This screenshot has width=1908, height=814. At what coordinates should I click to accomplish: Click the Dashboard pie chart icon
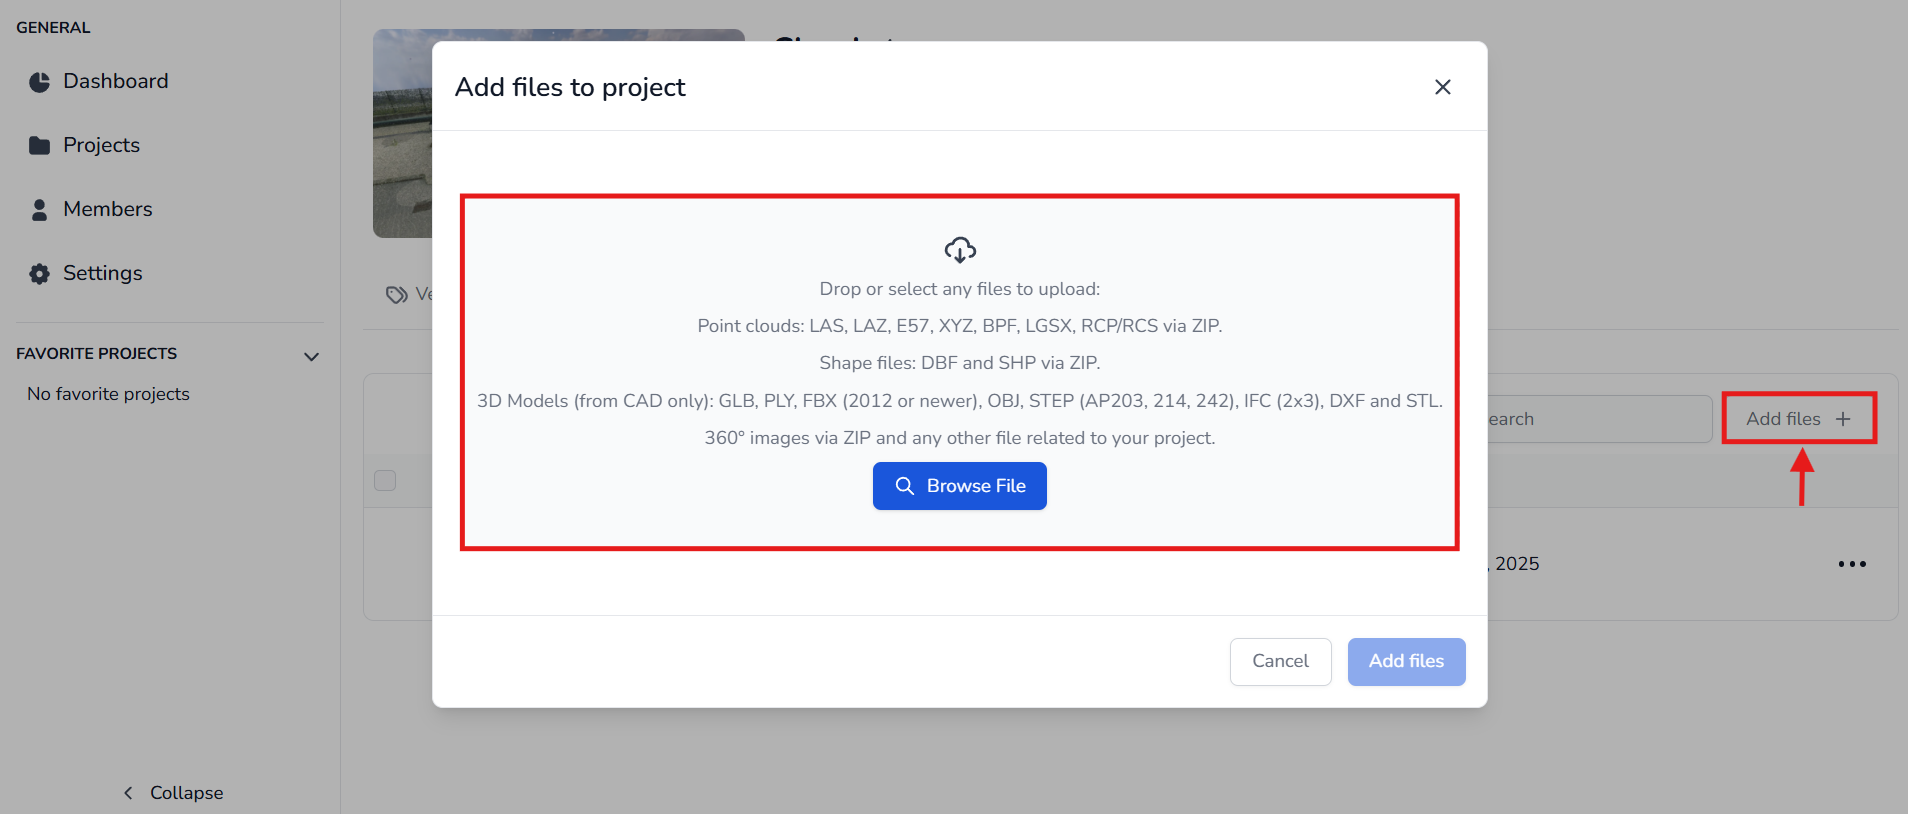point(39,82)
